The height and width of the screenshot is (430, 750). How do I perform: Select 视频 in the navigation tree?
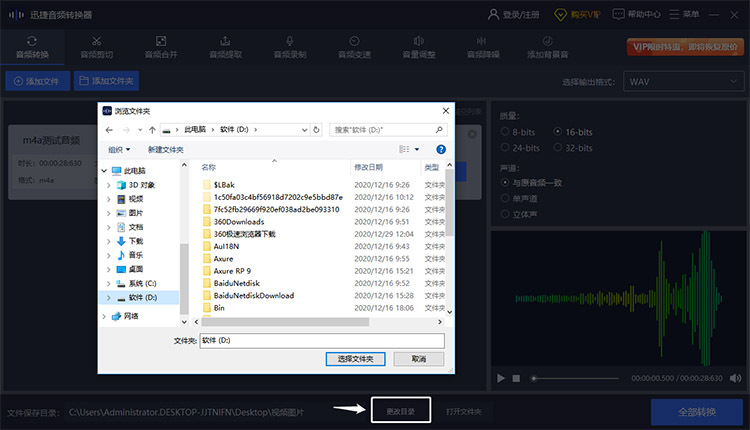[x=135, y=199]
